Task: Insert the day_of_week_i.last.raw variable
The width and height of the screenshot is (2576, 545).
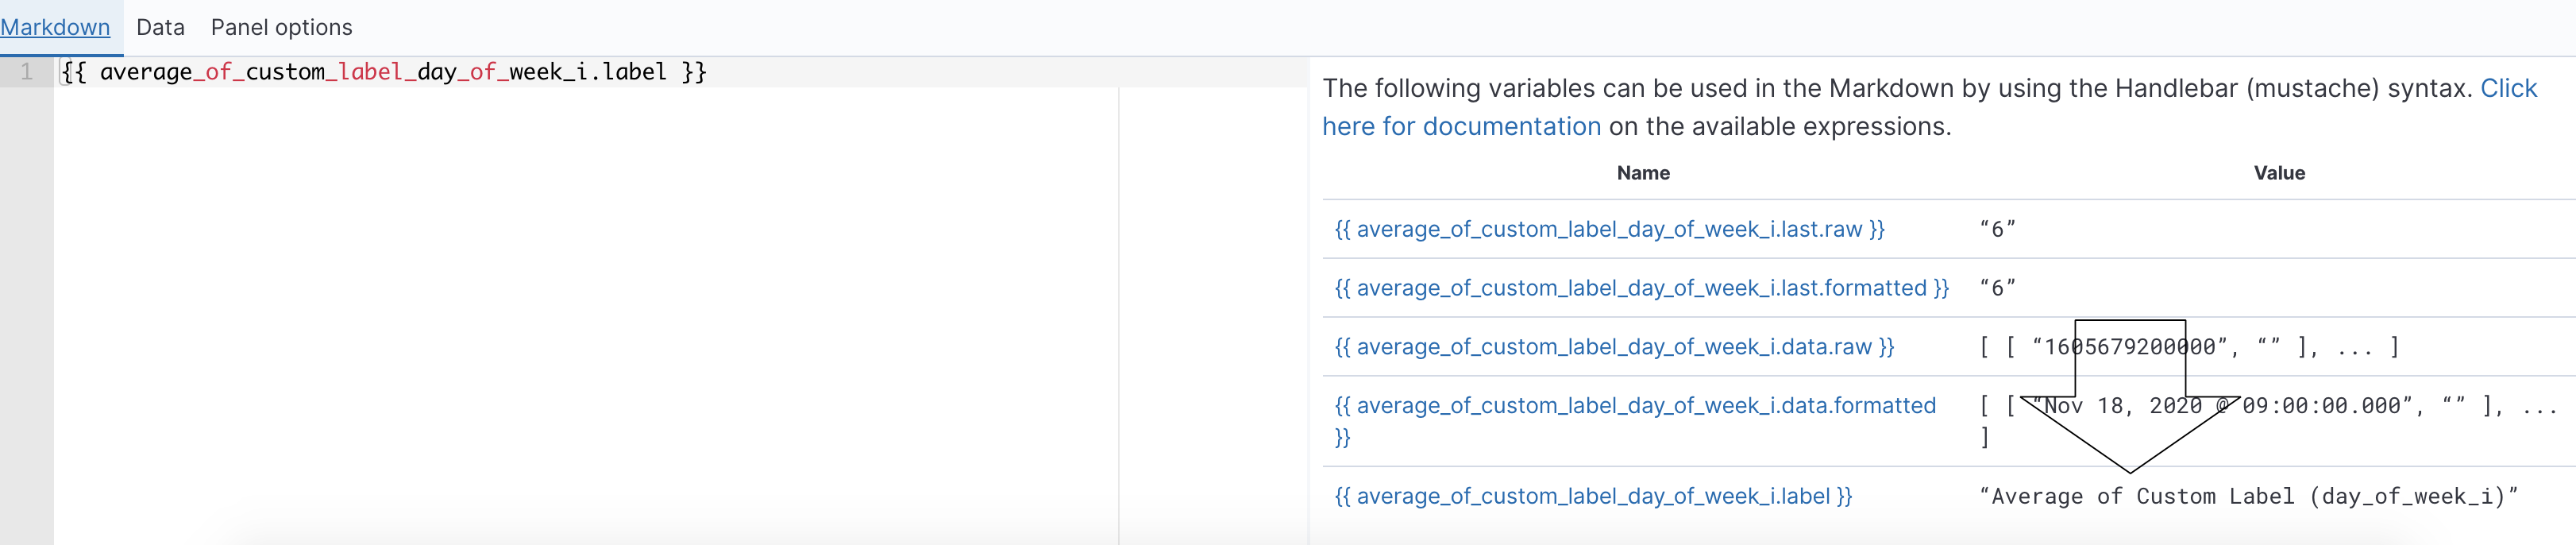Action: click(x=1609, y=229)
